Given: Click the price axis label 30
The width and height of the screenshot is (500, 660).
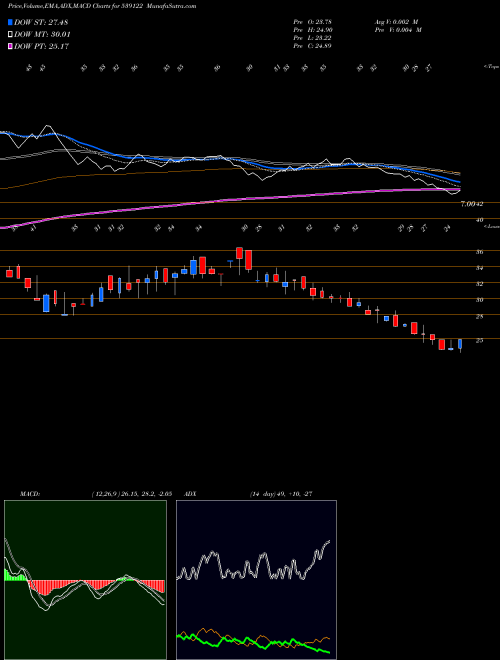Looking at the screenshot, I should [x=479, y=300].
